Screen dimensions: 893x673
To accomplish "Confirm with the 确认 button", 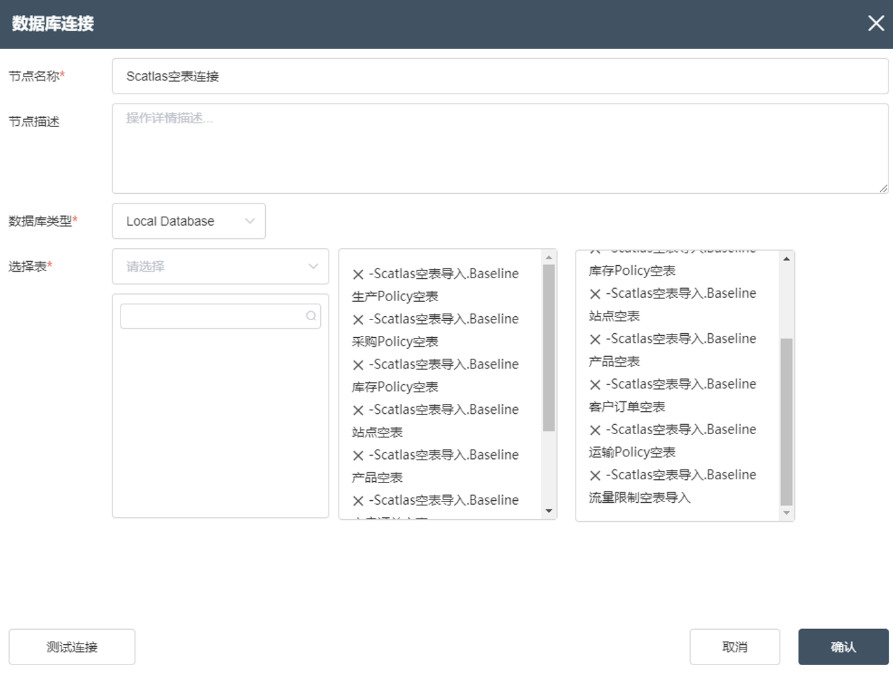I will [x=843, y=647].
